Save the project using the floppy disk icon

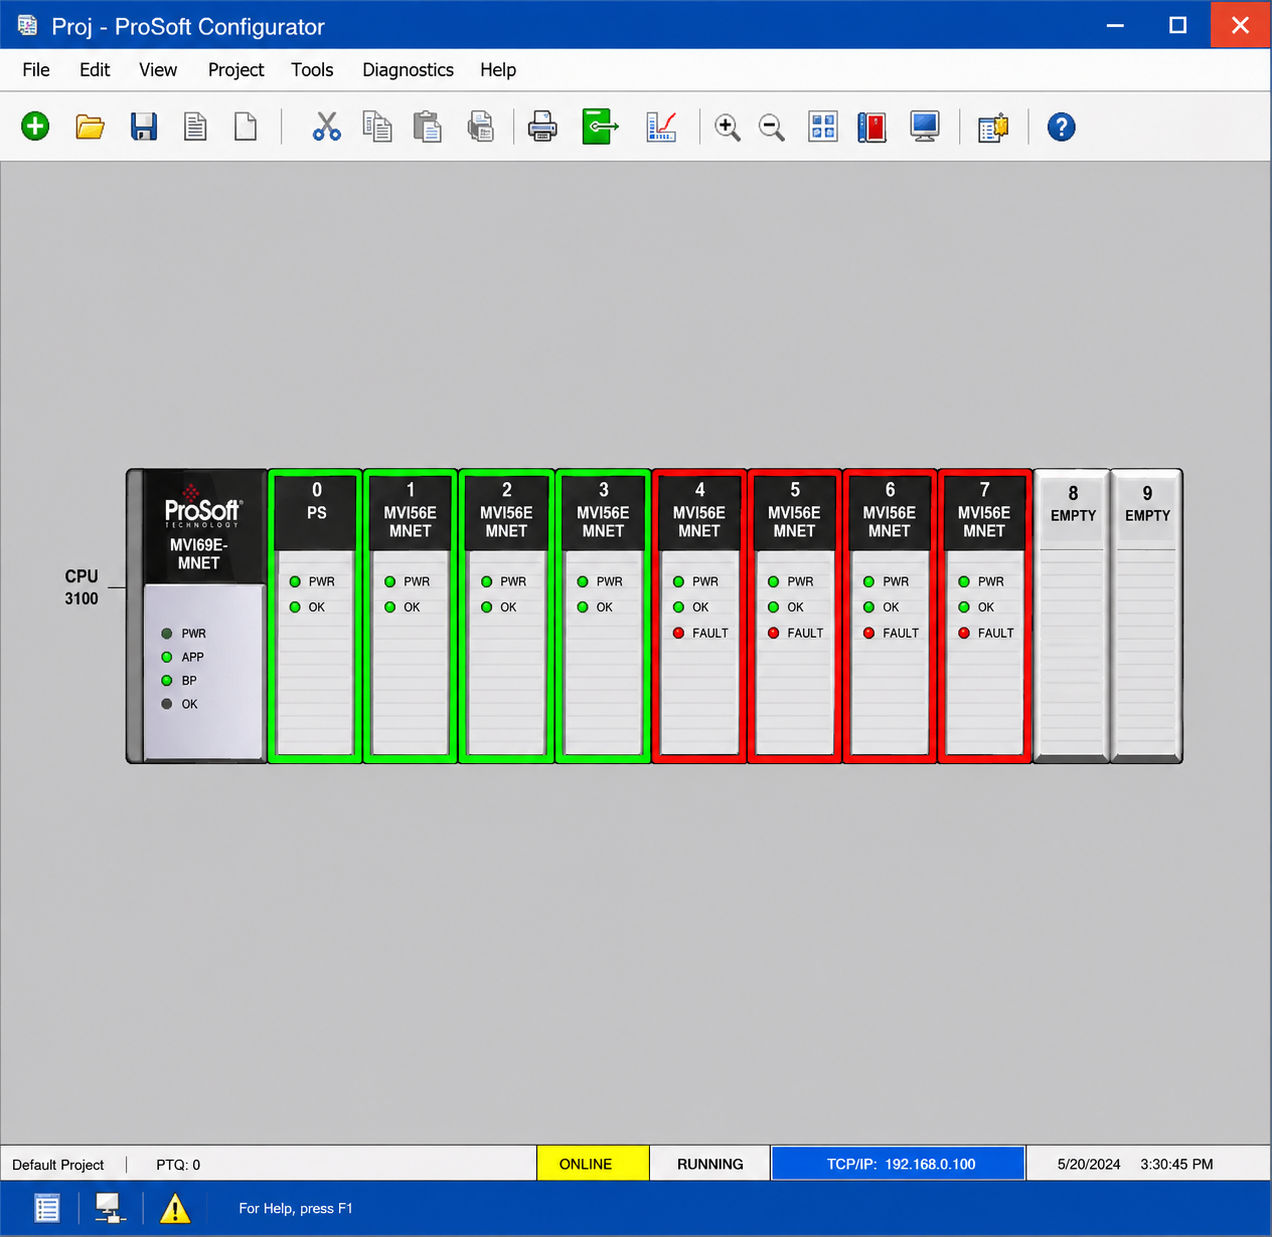point(144,127)
